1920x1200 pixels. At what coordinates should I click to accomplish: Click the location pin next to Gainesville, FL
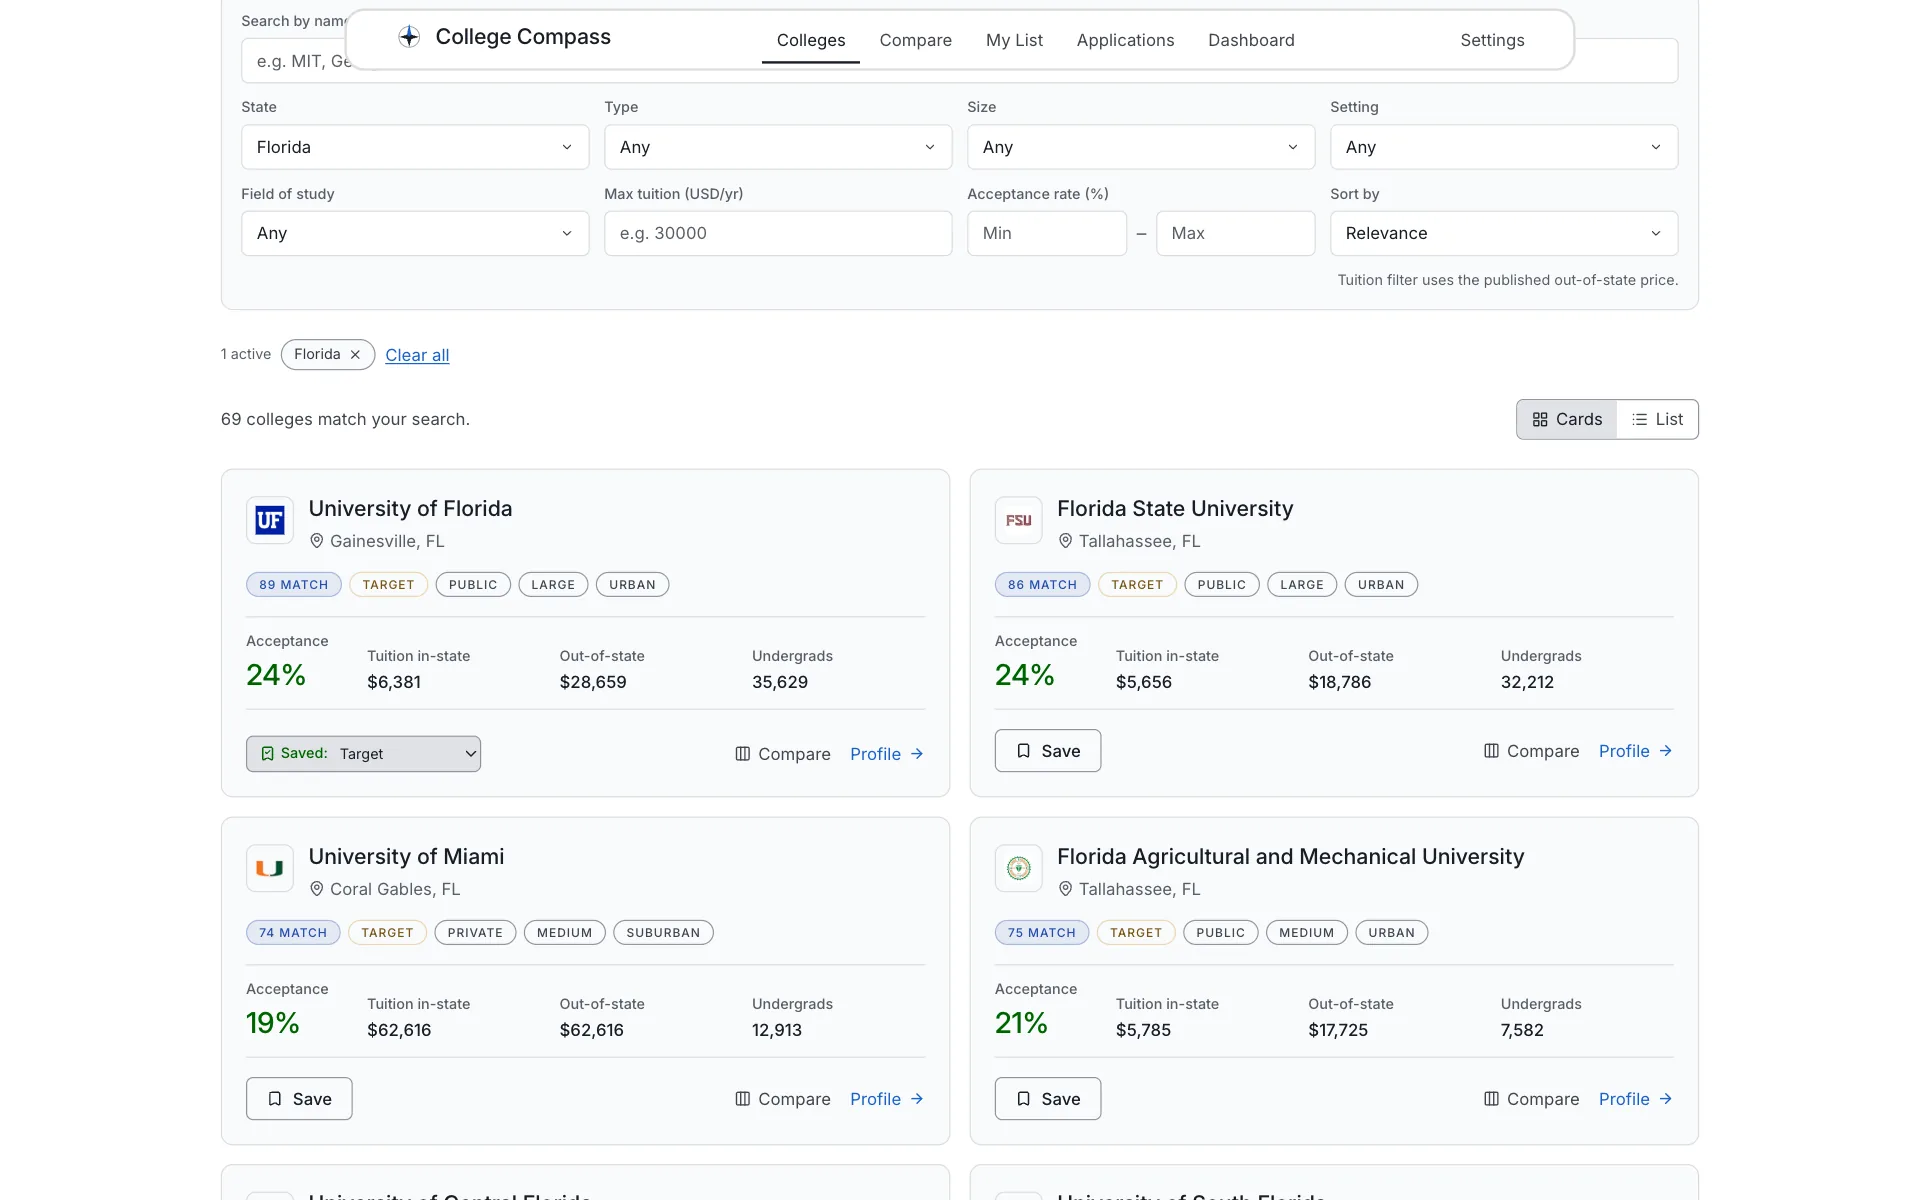[317, 541]
